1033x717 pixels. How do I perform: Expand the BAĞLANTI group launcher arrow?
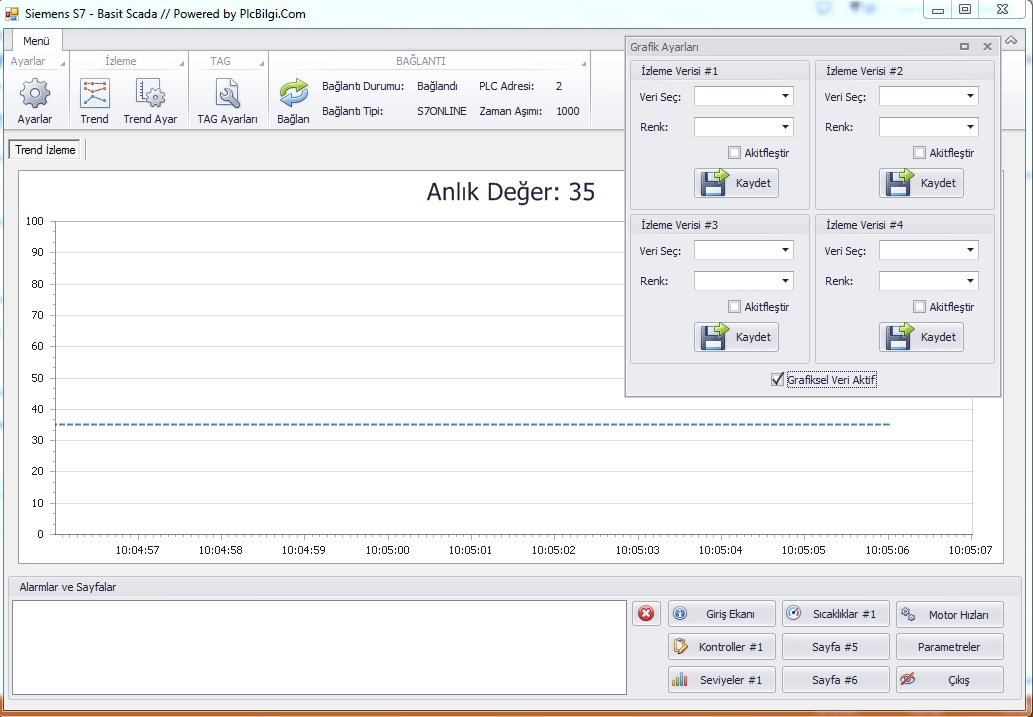(x=583, y=63)
